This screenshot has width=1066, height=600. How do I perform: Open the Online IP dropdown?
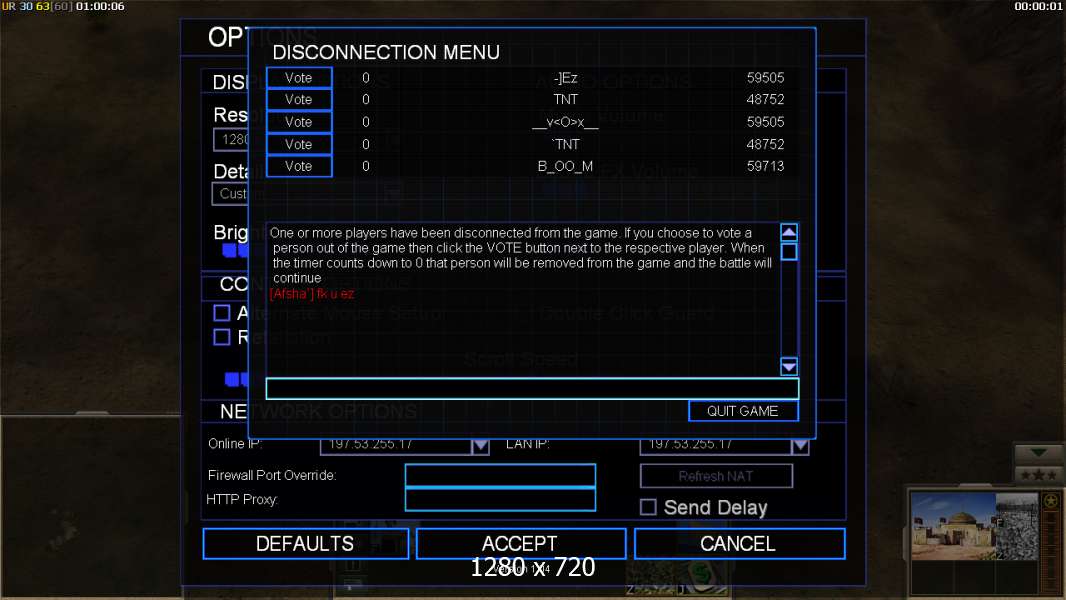[x=480, y=446]
